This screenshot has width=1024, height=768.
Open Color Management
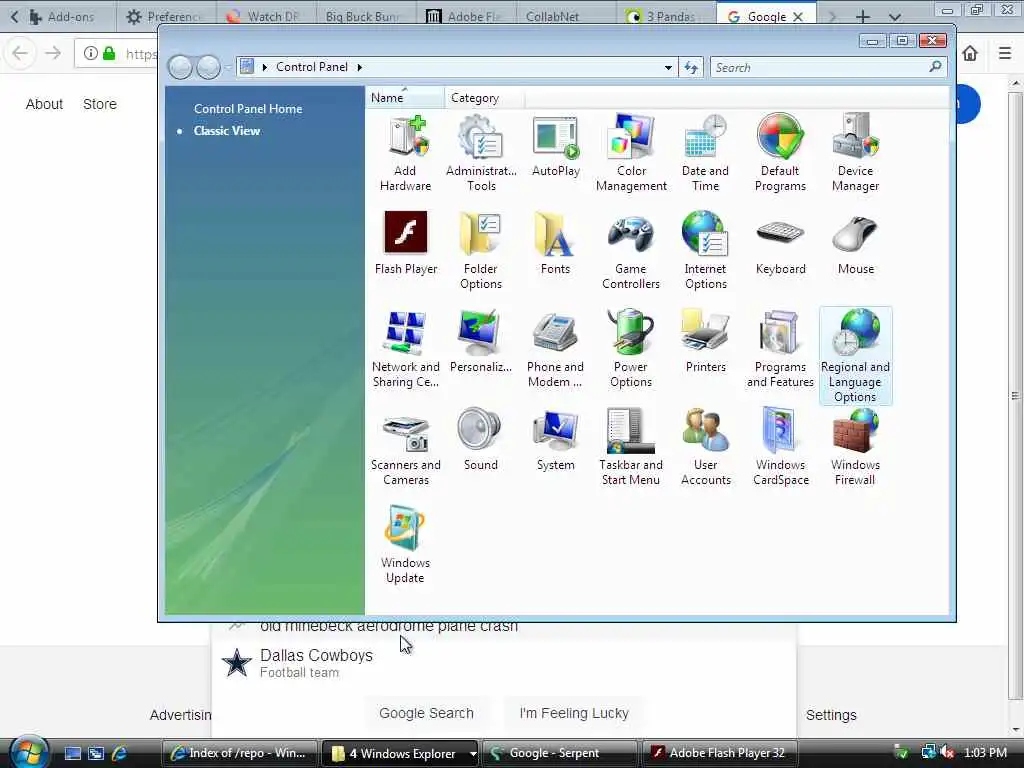631,153
